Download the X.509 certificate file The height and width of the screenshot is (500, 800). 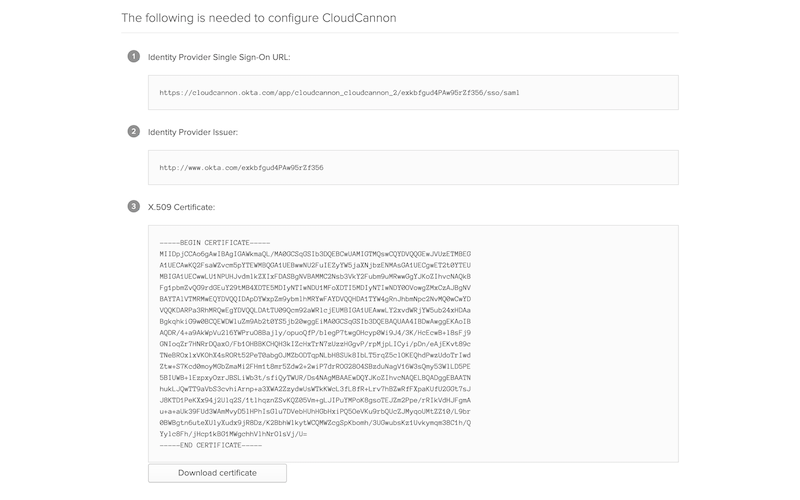[x=217, y=473]
